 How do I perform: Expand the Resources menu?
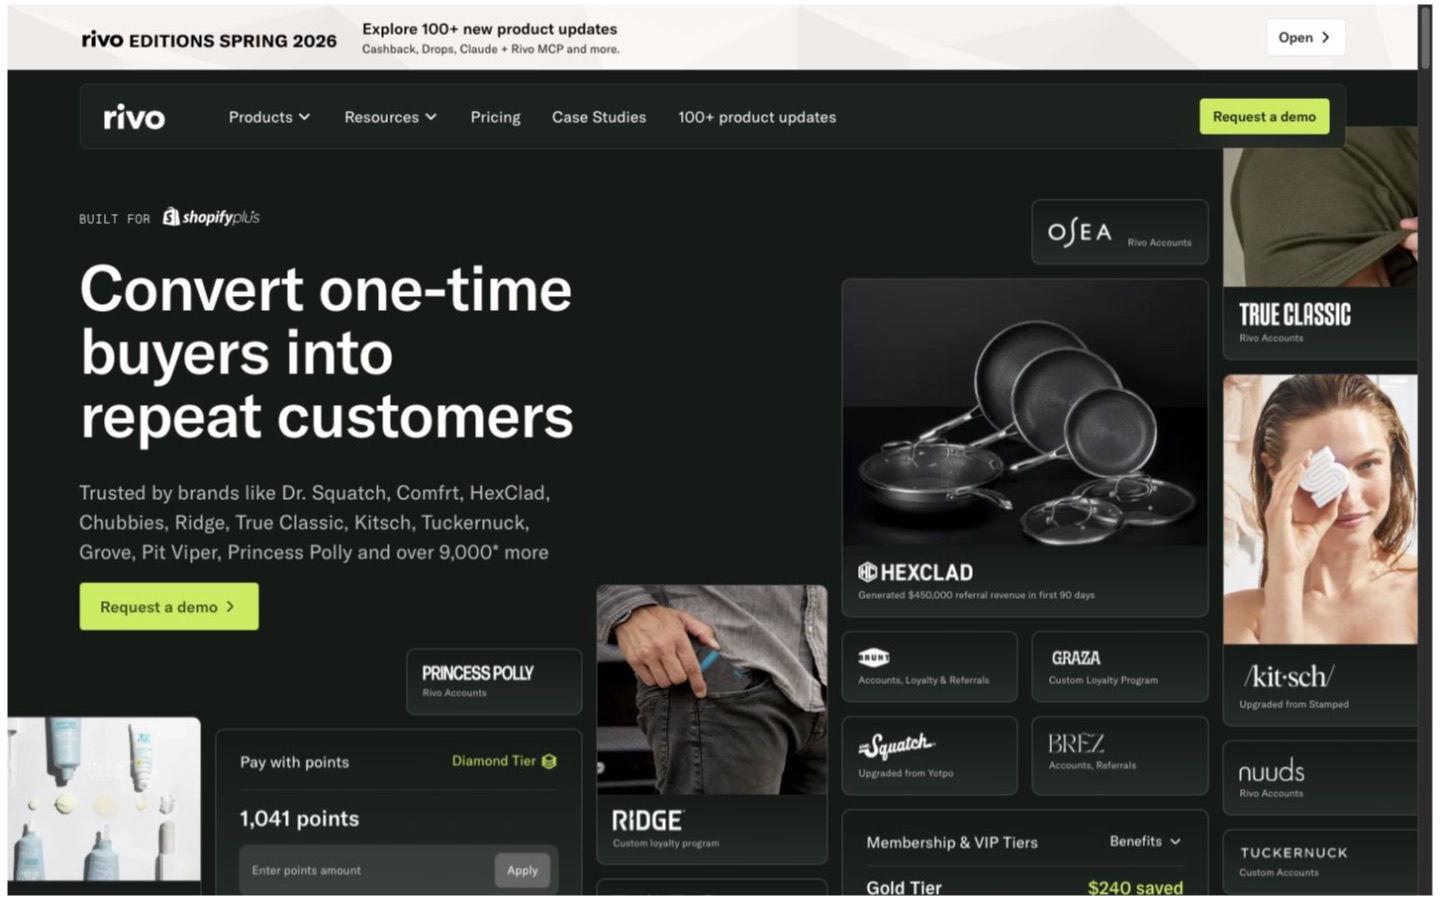click(390, 117)
